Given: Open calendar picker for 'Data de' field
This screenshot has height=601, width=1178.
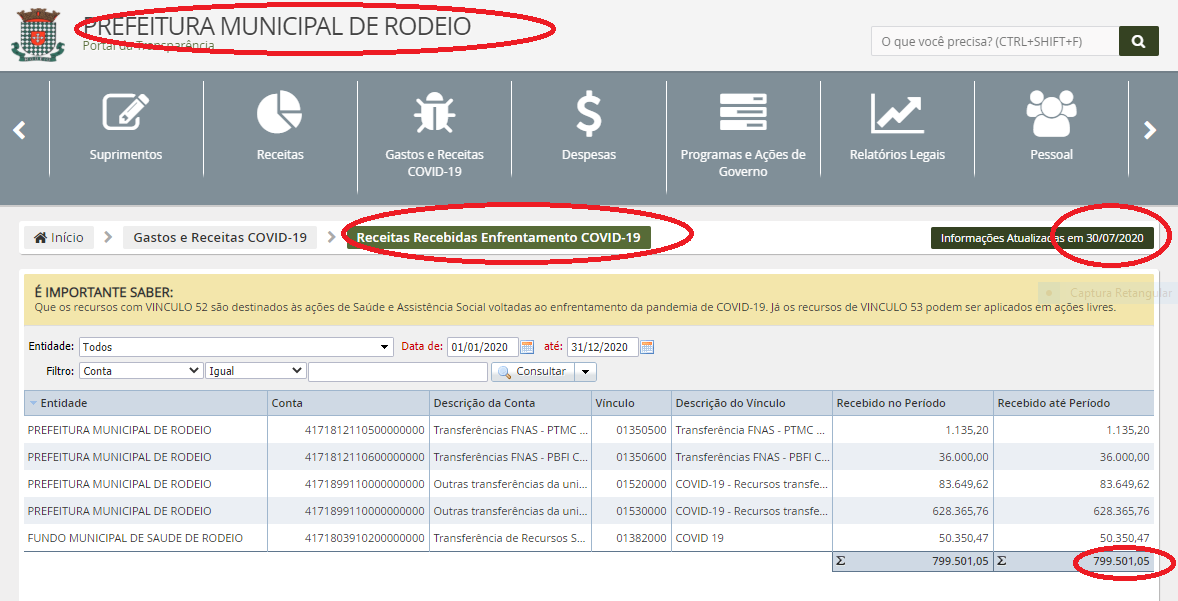Looking at the screenshot, I should pyautogui.click(x=527, y=347).
